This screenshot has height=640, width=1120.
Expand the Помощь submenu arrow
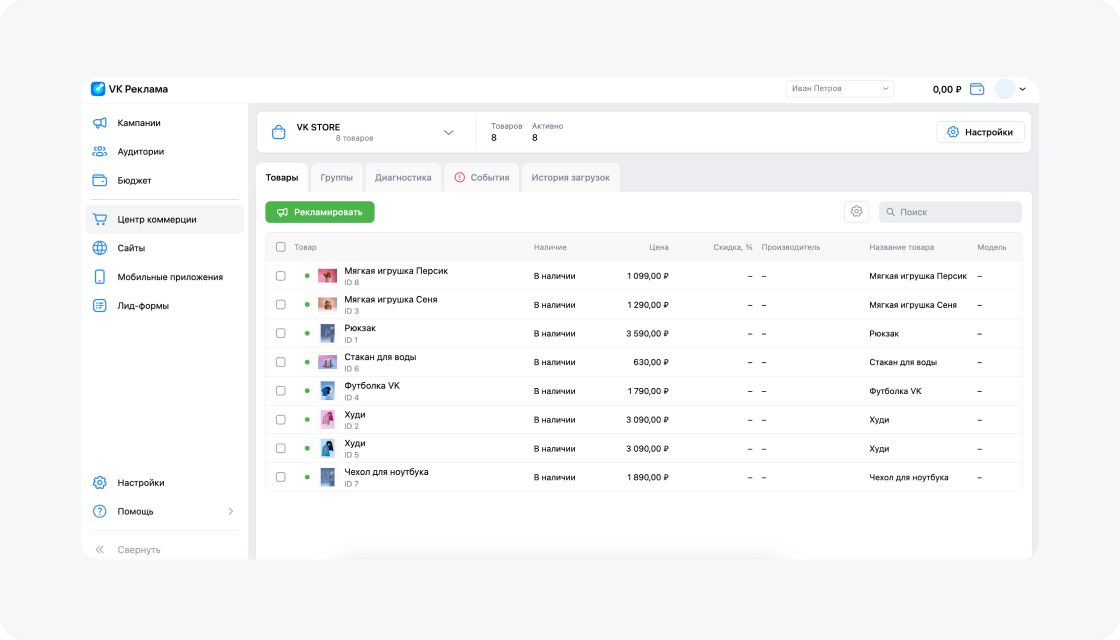pos(231,511)
